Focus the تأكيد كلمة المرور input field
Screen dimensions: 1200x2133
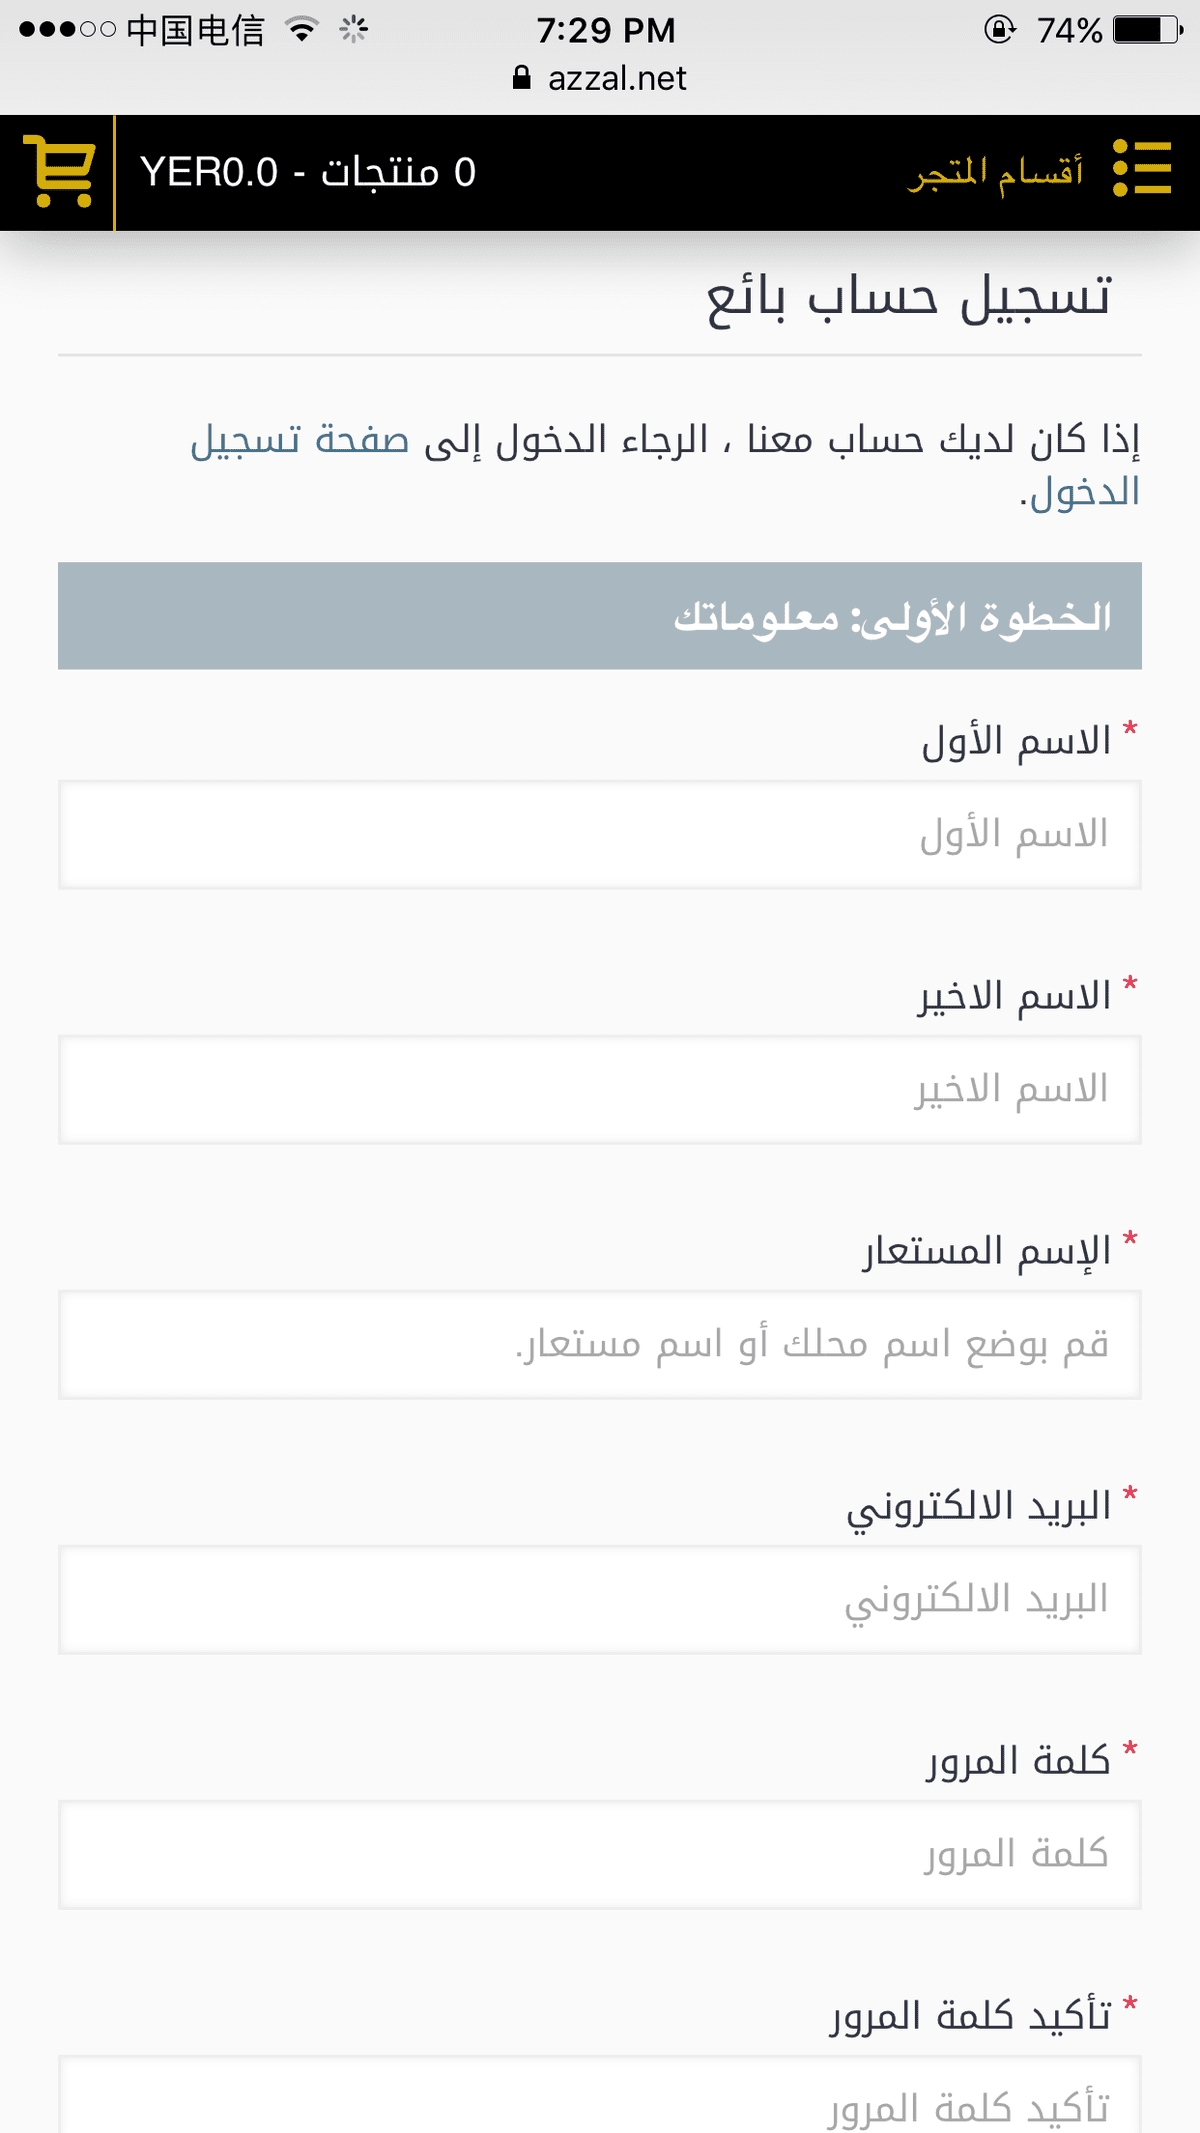[x=600, y=2095]
